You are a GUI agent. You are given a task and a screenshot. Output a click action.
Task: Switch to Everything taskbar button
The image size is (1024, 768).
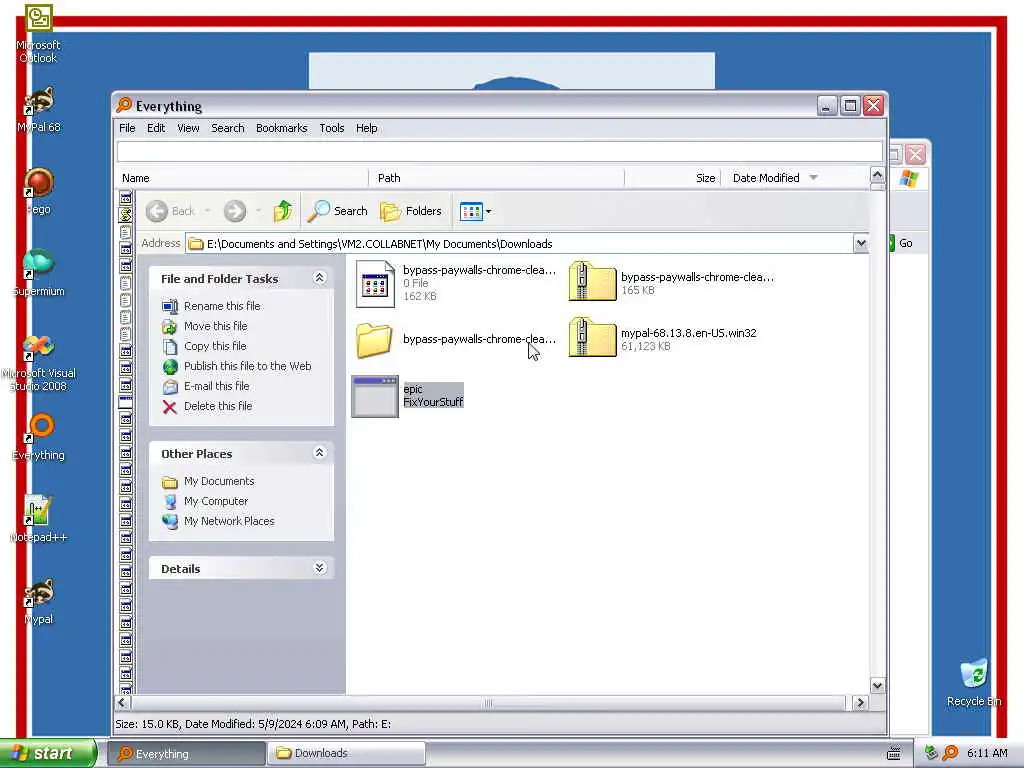coord(186,754)
